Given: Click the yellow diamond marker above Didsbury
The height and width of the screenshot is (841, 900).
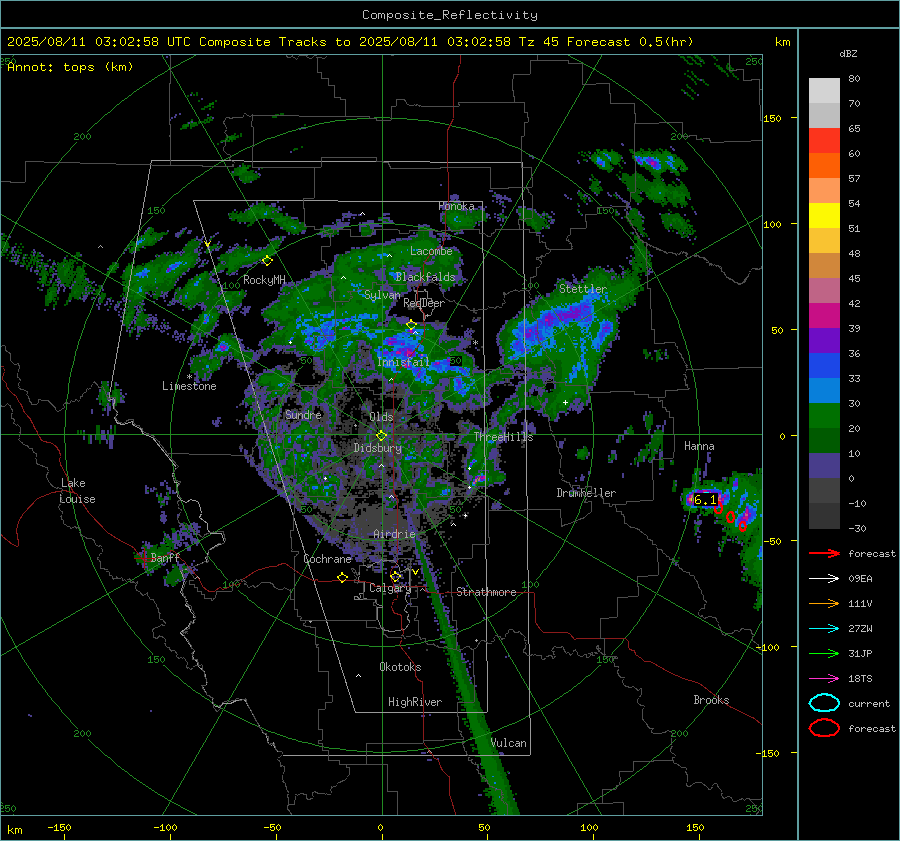Looking at the screenshot, I should pos(381,436).
